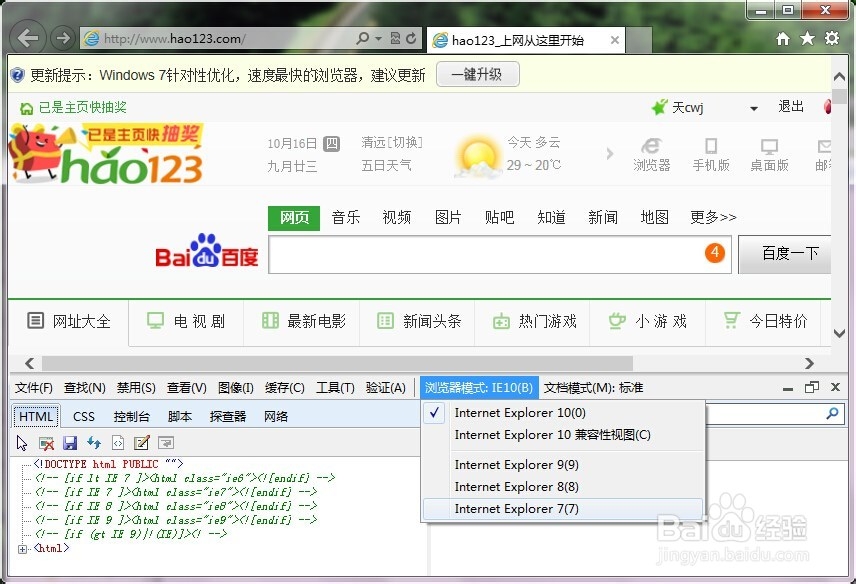Open favorites star icon
Image resolution: width=856 pixels, height=584 pixels.
tap(807, 38)
